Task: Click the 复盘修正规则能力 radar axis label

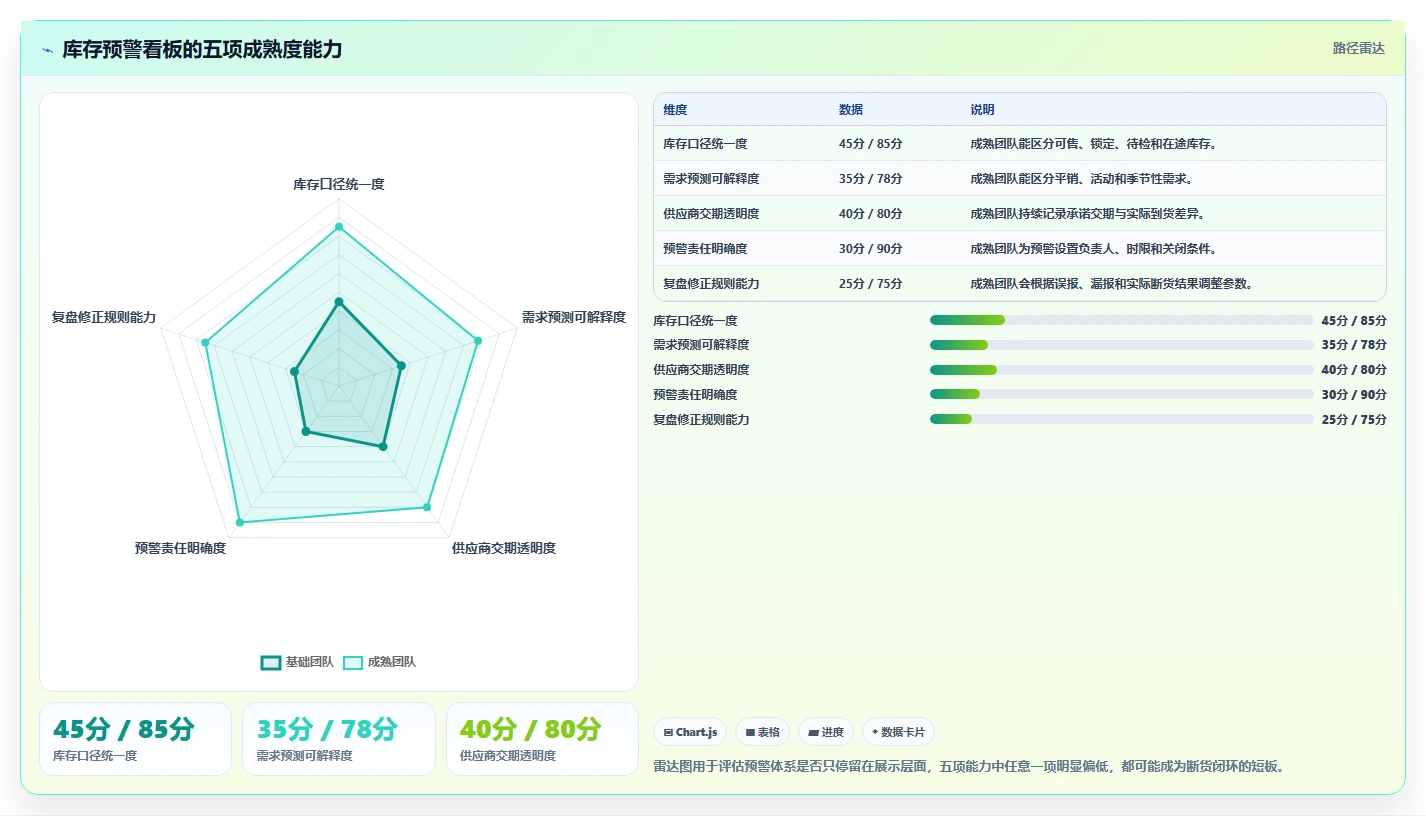Action: [x=104, y=317]
